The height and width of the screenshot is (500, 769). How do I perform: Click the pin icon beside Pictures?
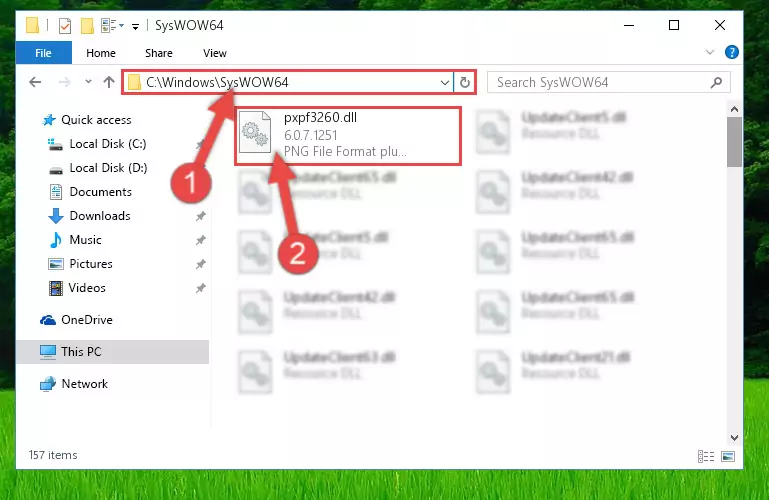click(200, 264)
